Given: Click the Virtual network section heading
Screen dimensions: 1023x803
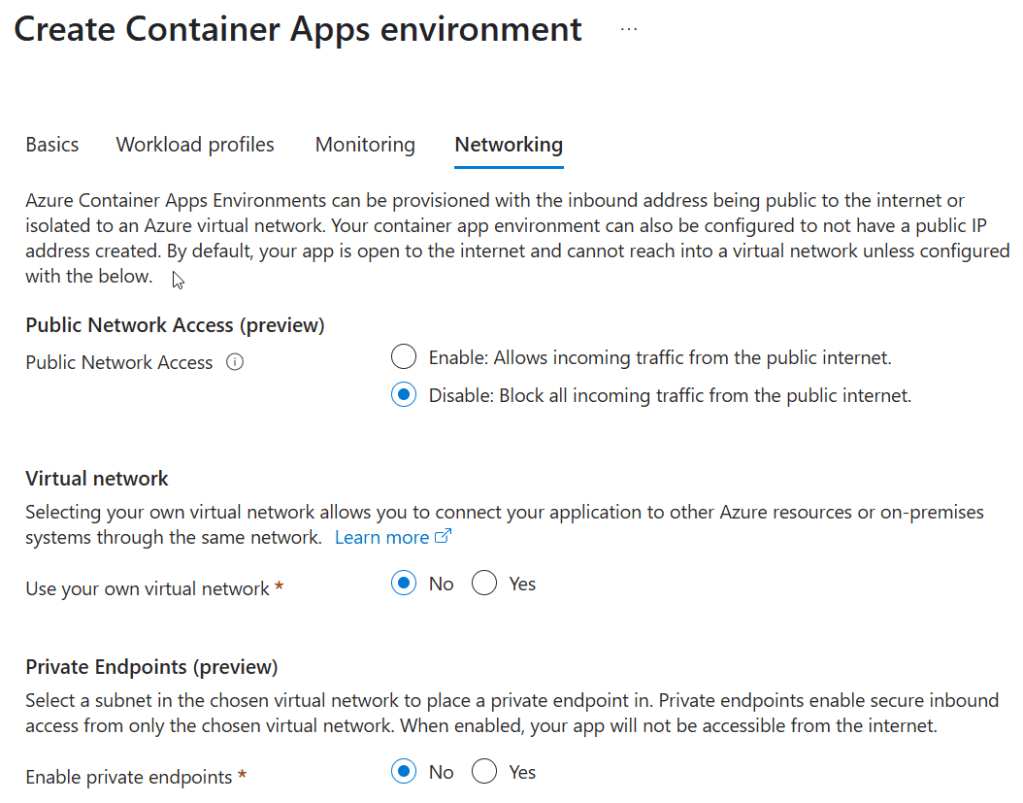Looking at the screenshot, I should pyautogui.click(x=96, y=478).
